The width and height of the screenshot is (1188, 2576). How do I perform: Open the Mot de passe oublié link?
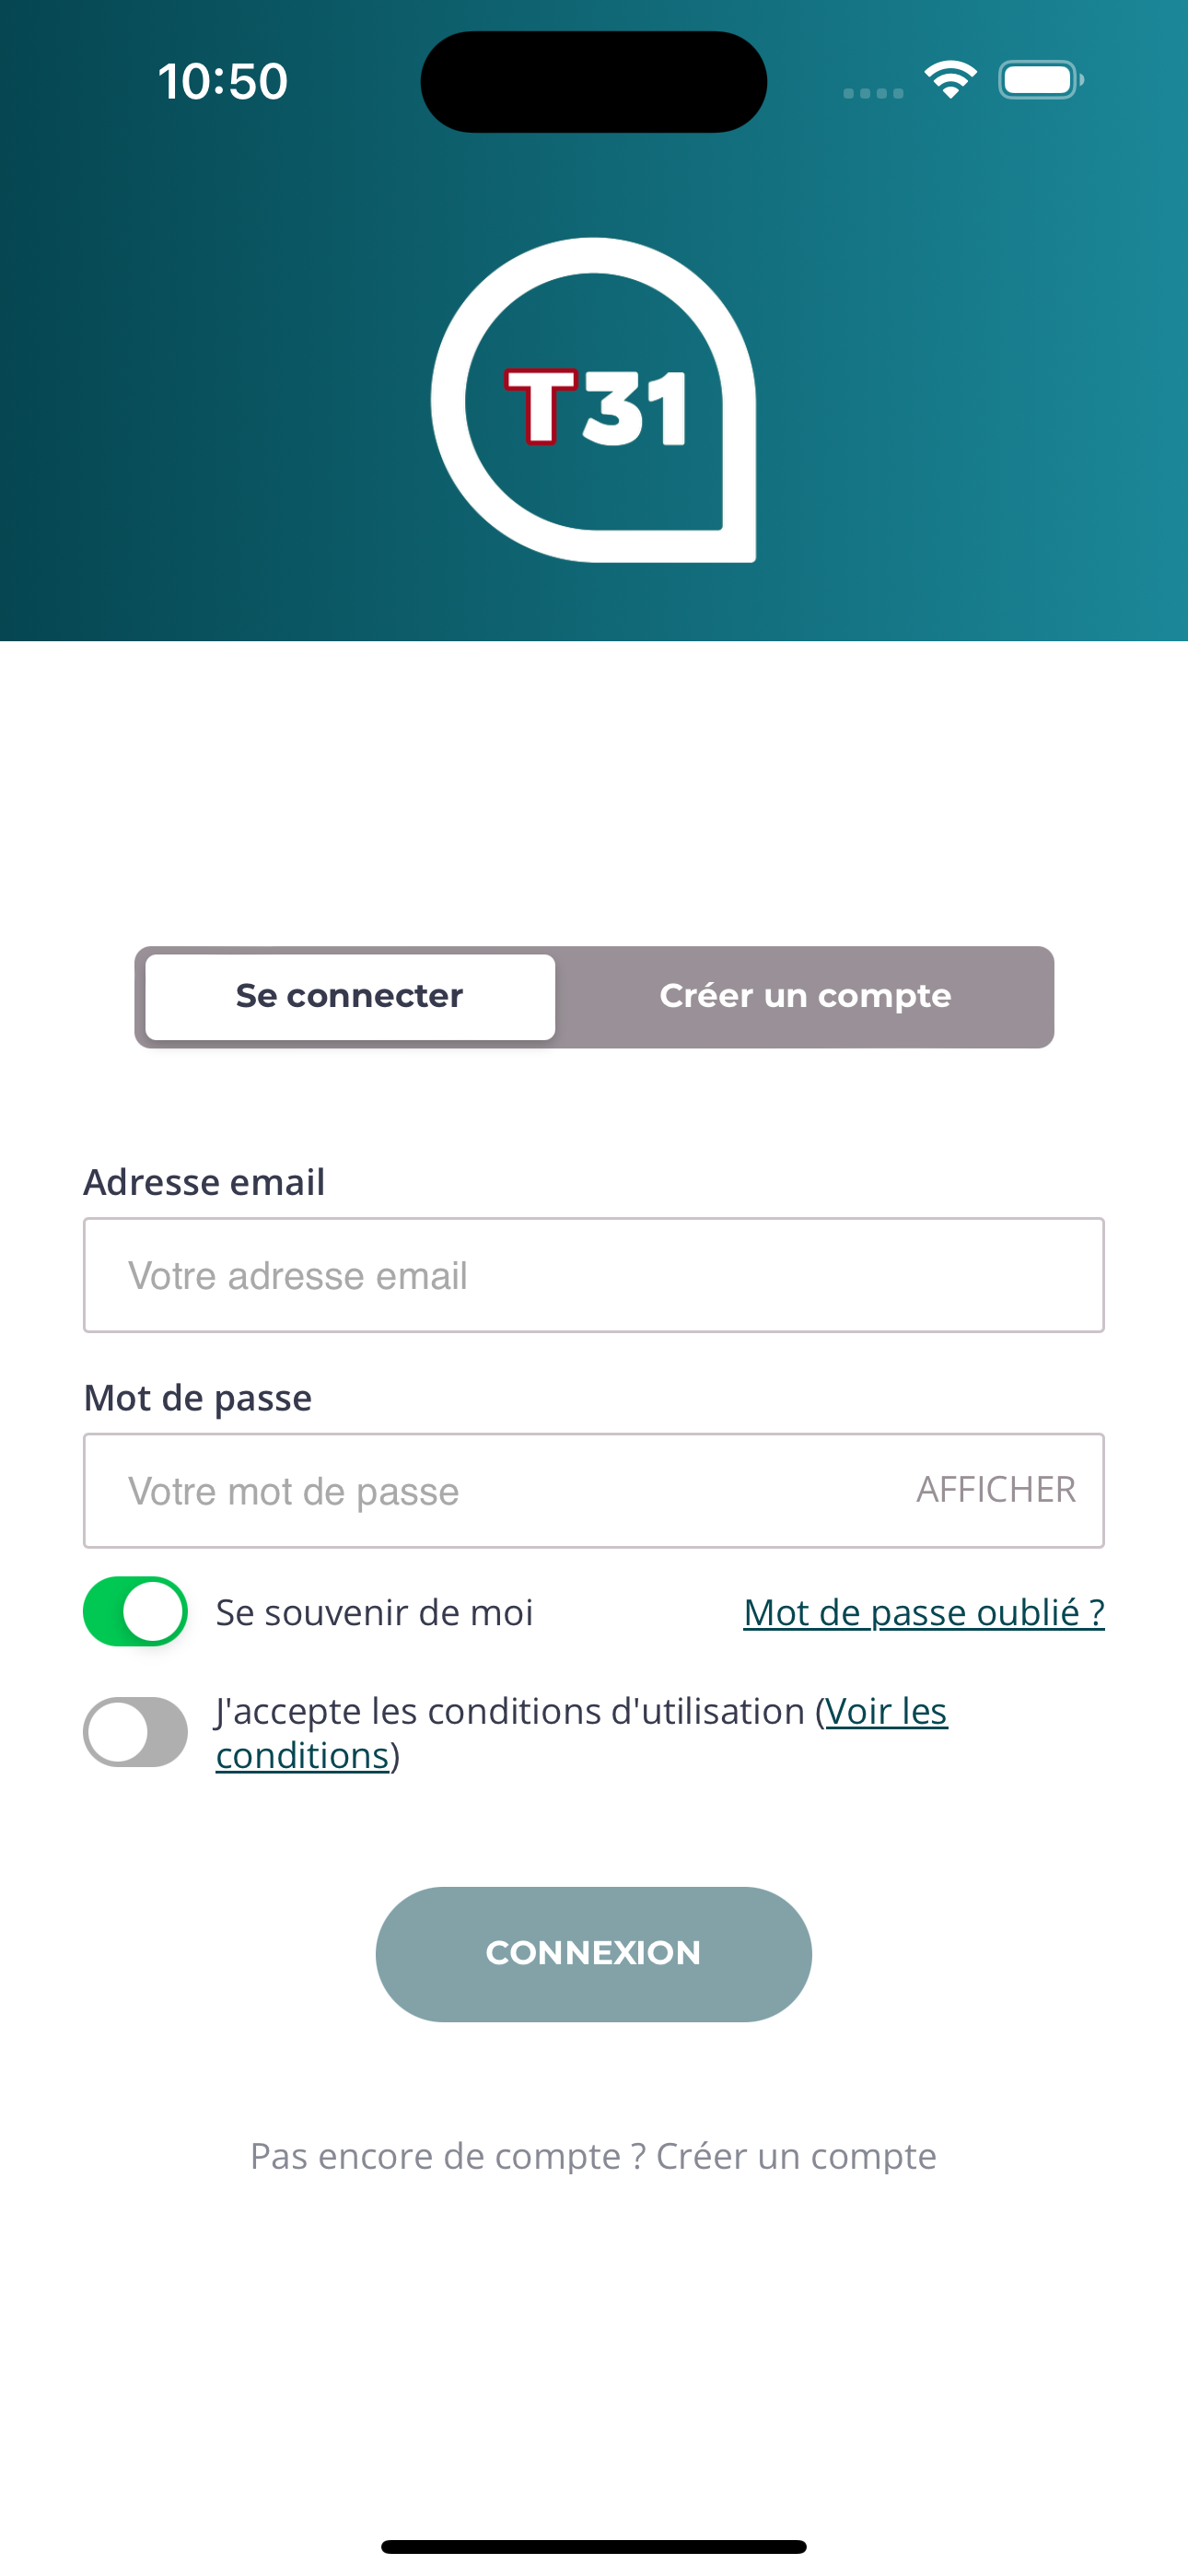(x=924, y=1612)
